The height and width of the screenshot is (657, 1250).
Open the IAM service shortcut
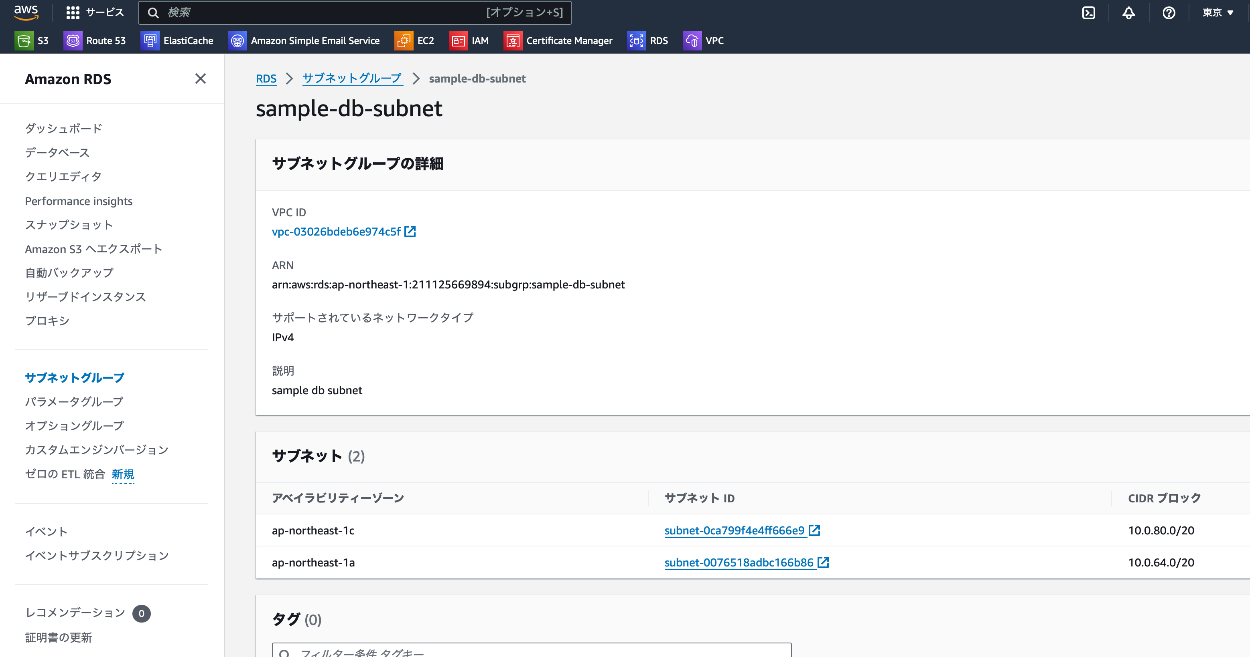[x=469, y=41]
